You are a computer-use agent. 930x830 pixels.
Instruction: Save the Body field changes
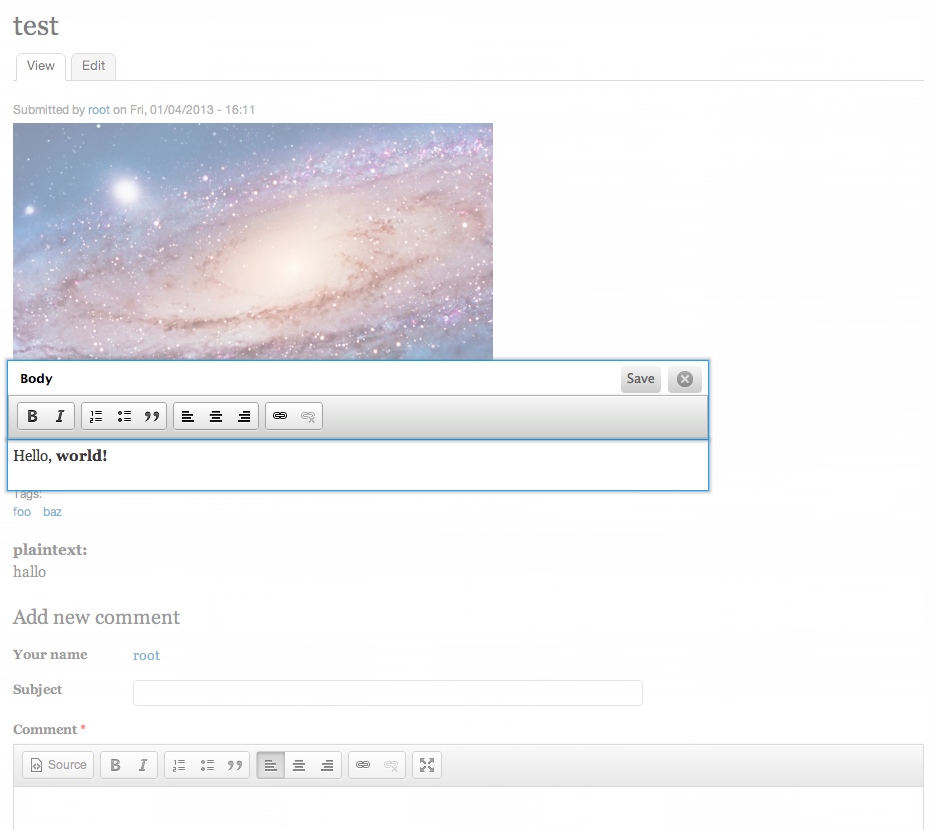pos(640,379)
